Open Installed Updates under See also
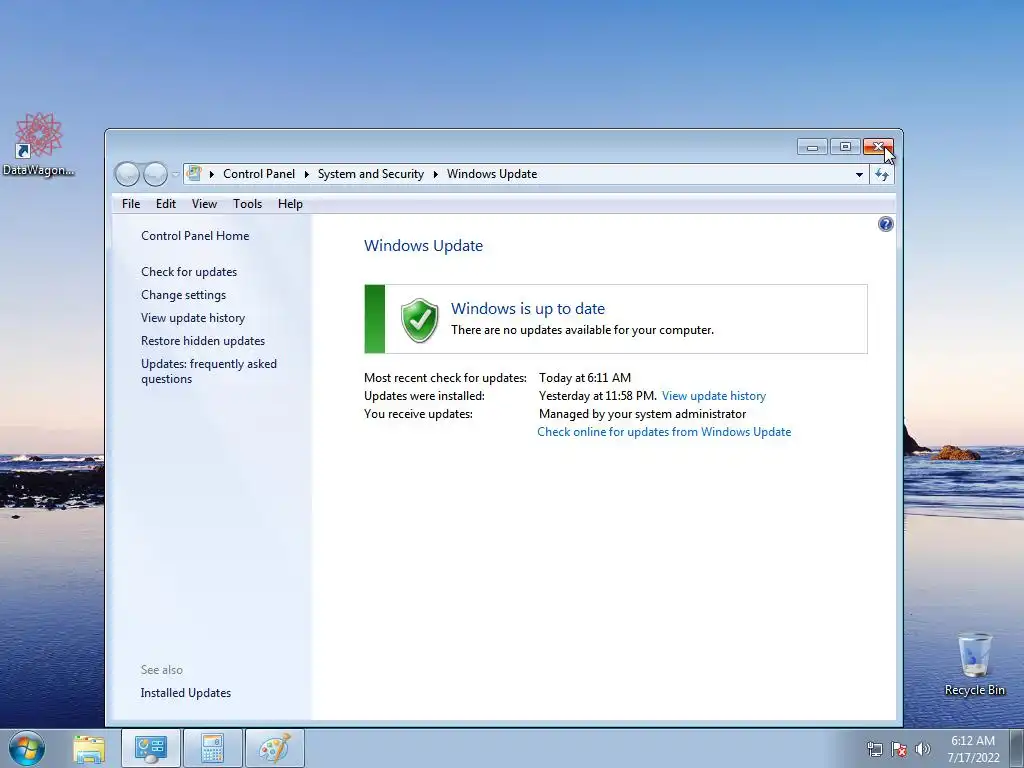1024x768 pixels. [185, 693]
